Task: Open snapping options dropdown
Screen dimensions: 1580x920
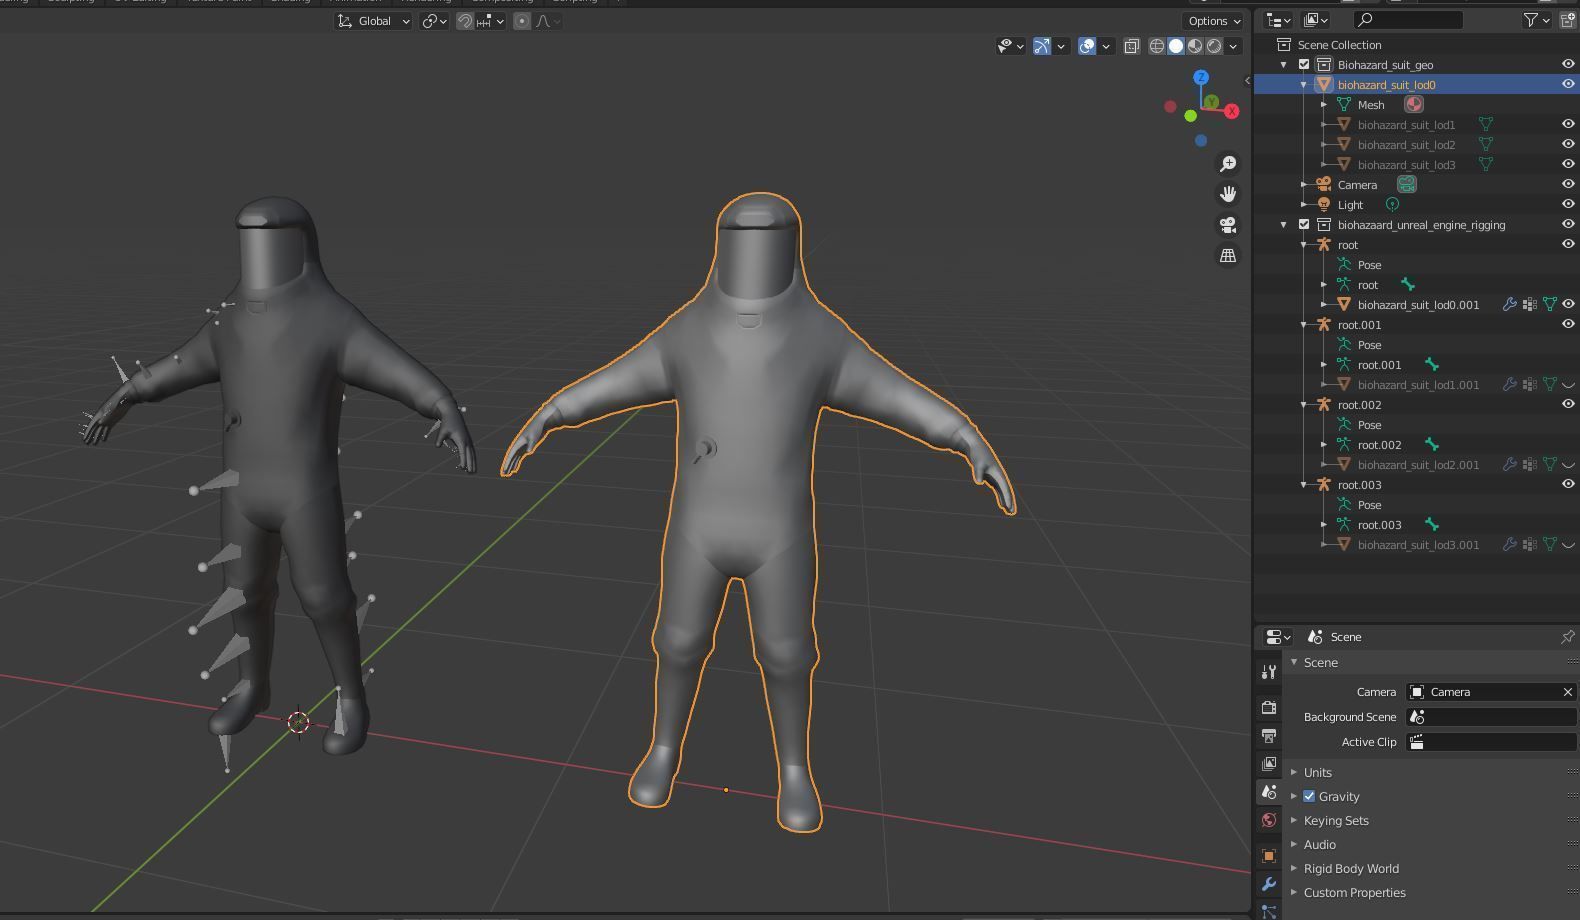Action: point(491,21)
